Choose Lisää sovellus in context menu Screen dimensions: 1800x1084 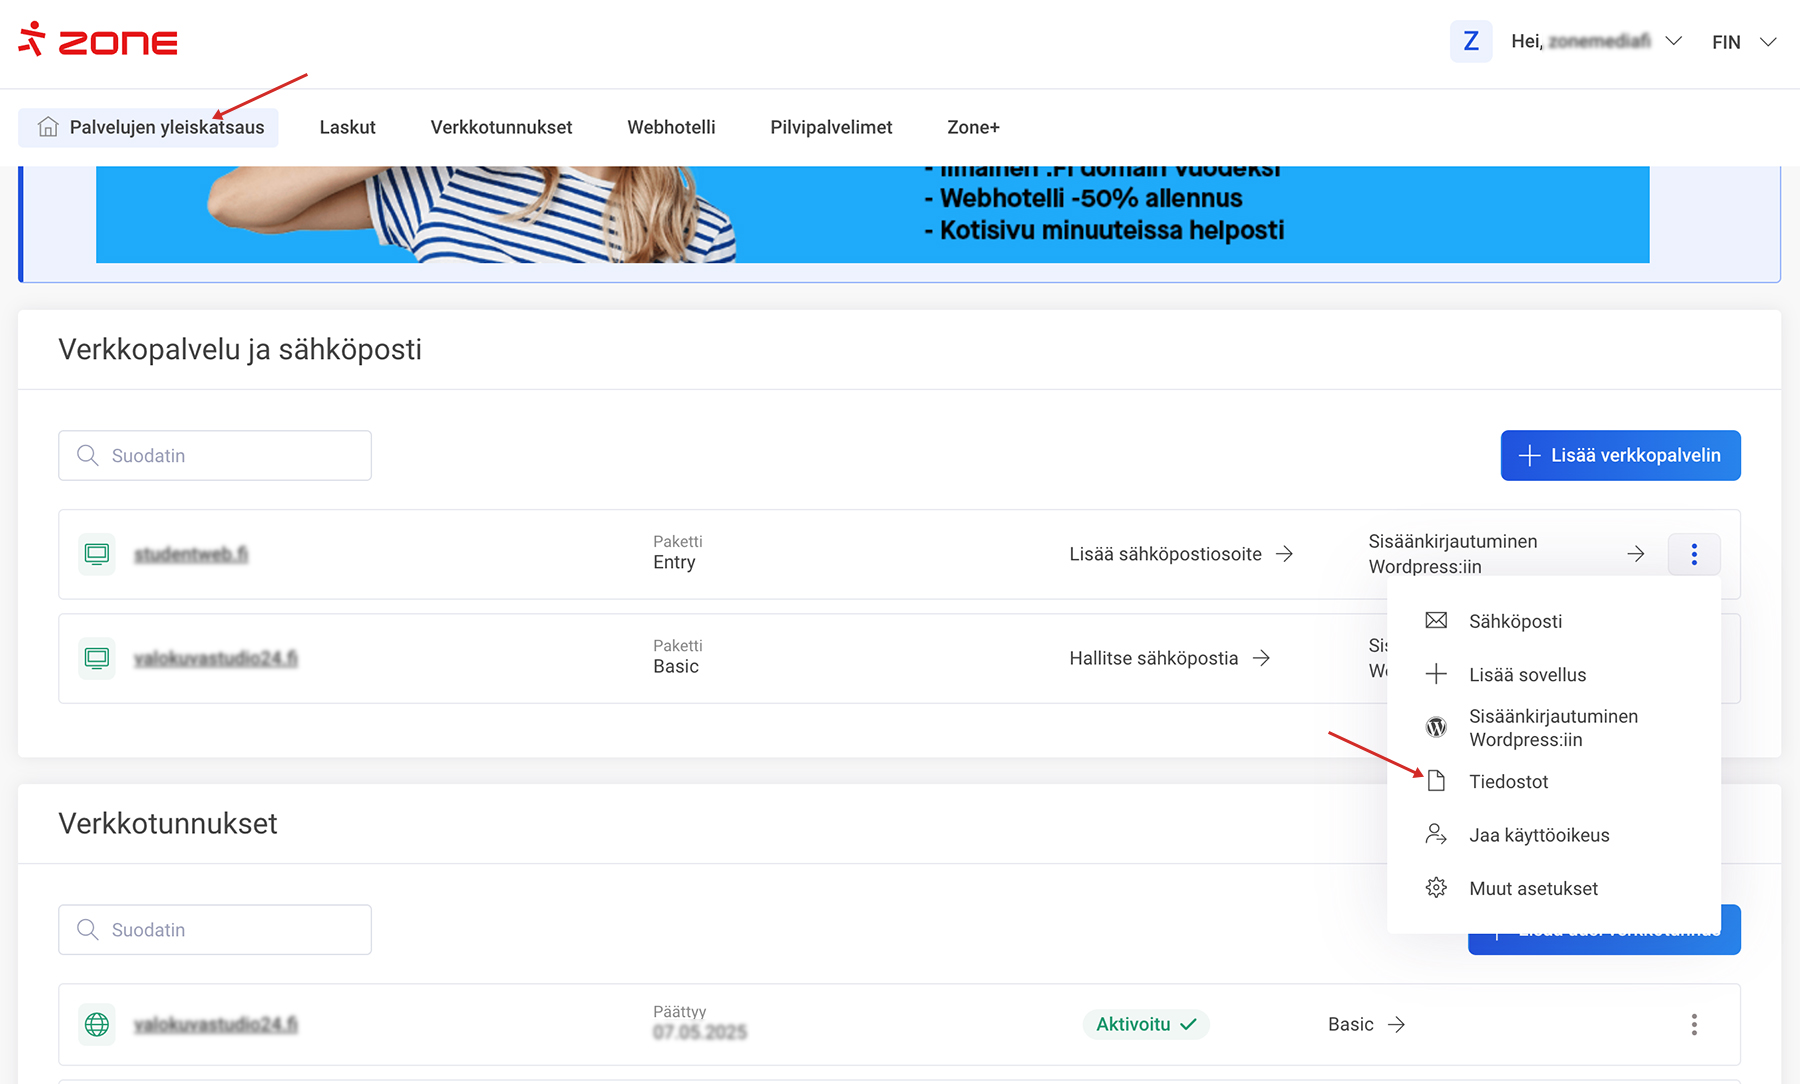[1527, 674]
